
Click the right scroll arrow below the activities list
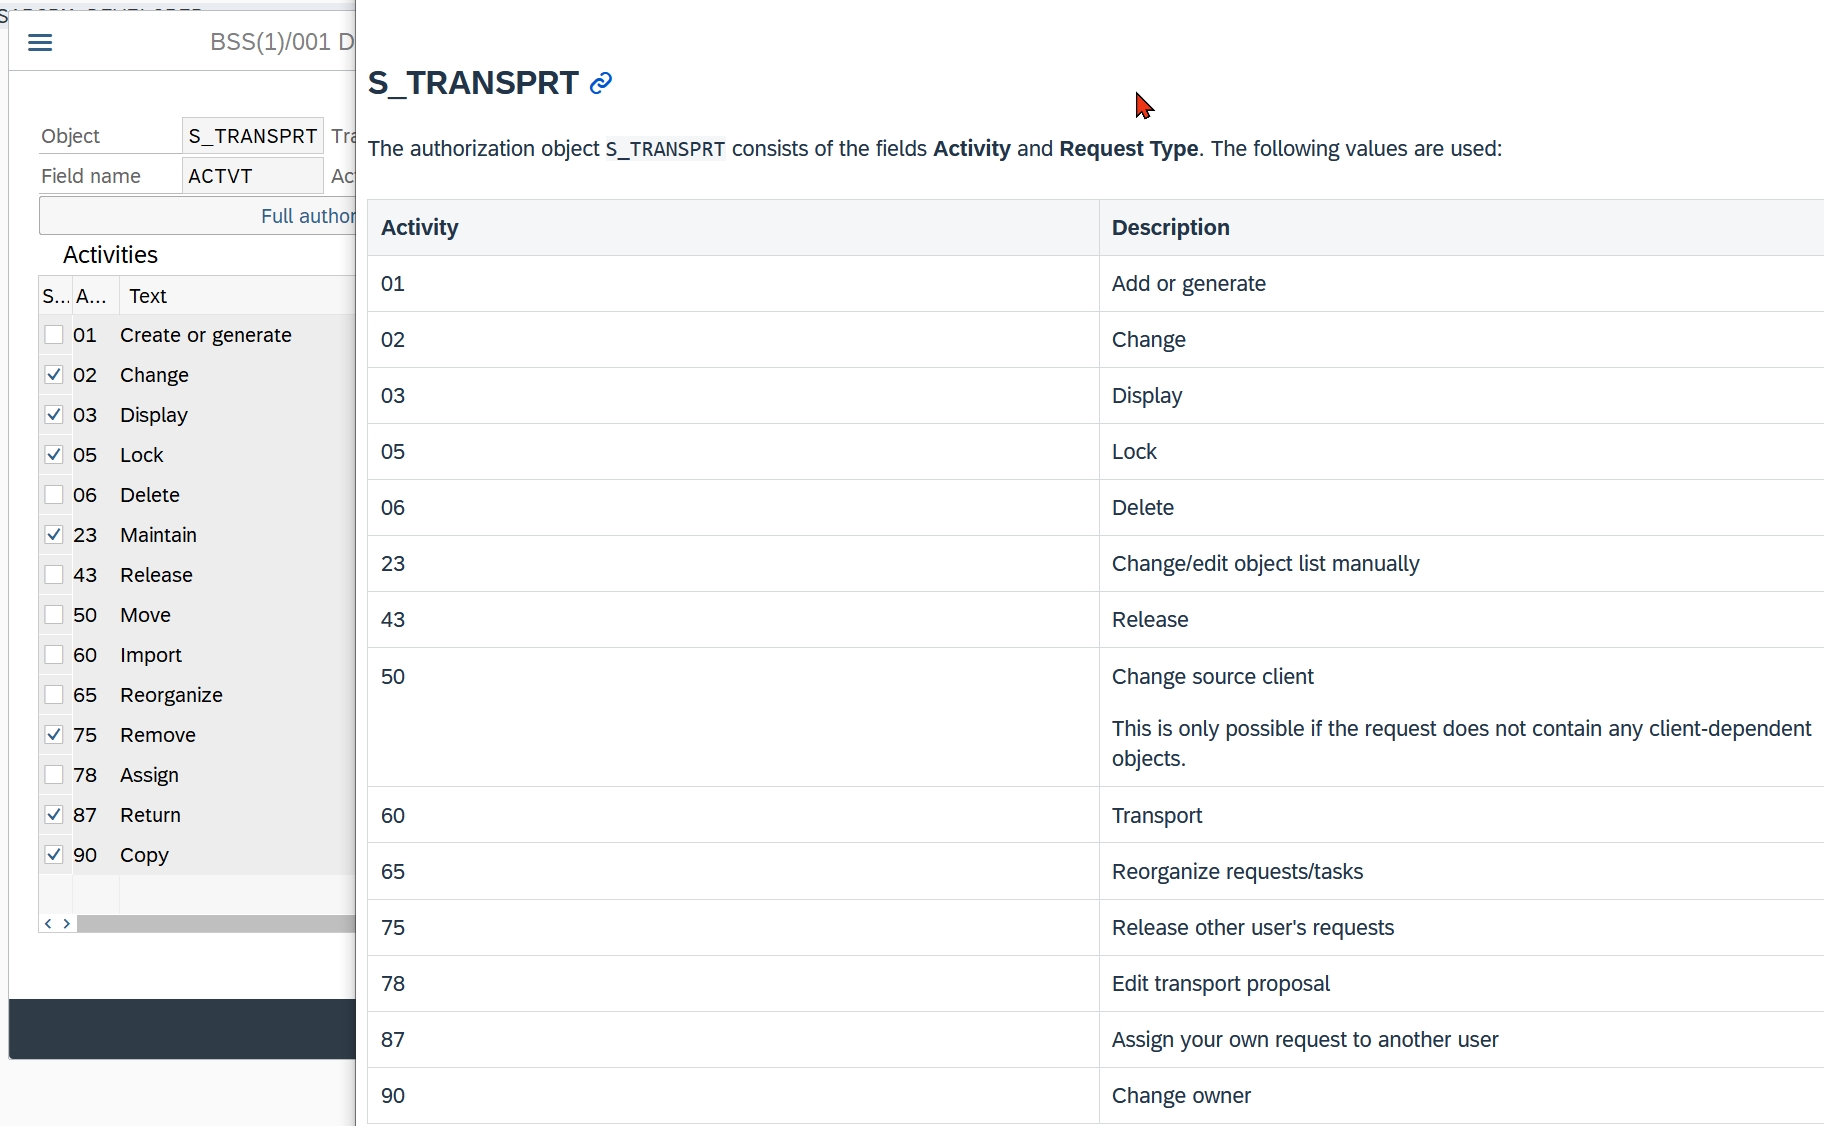[67, 924]
